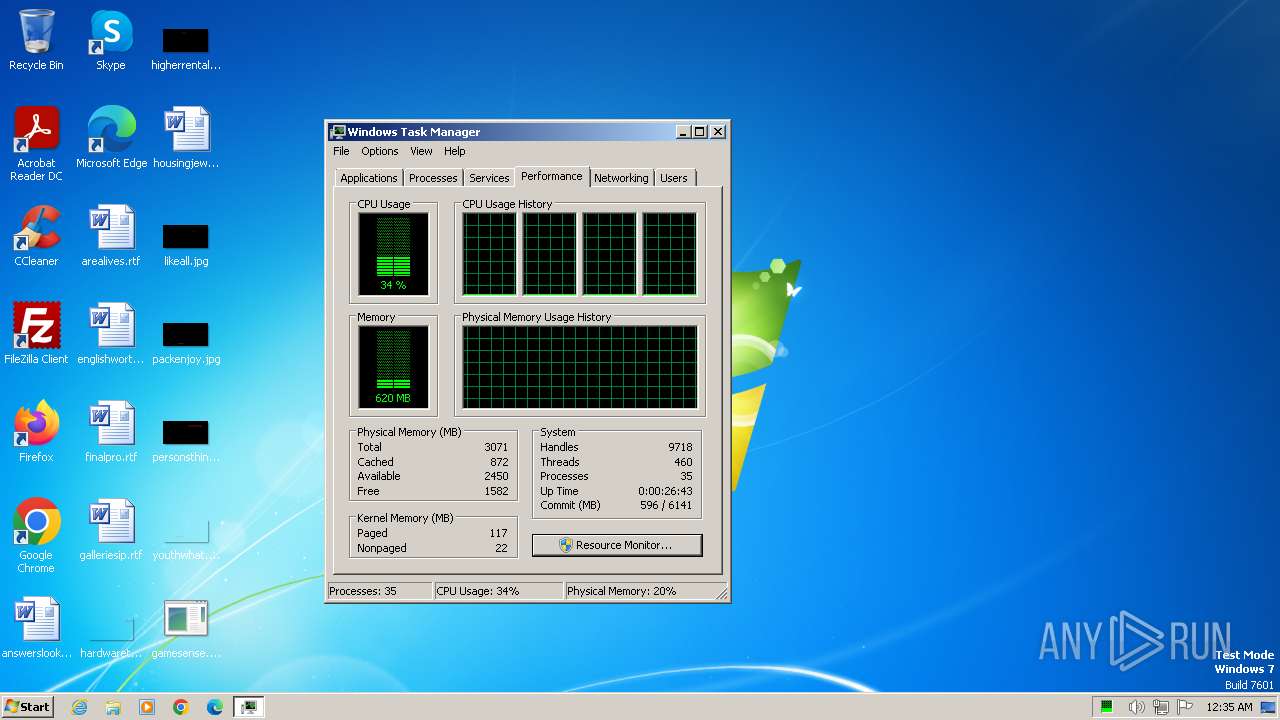The image size is (1280, 720).
Task: Click the last CPU Usage History graph
Action: [670, 254]
